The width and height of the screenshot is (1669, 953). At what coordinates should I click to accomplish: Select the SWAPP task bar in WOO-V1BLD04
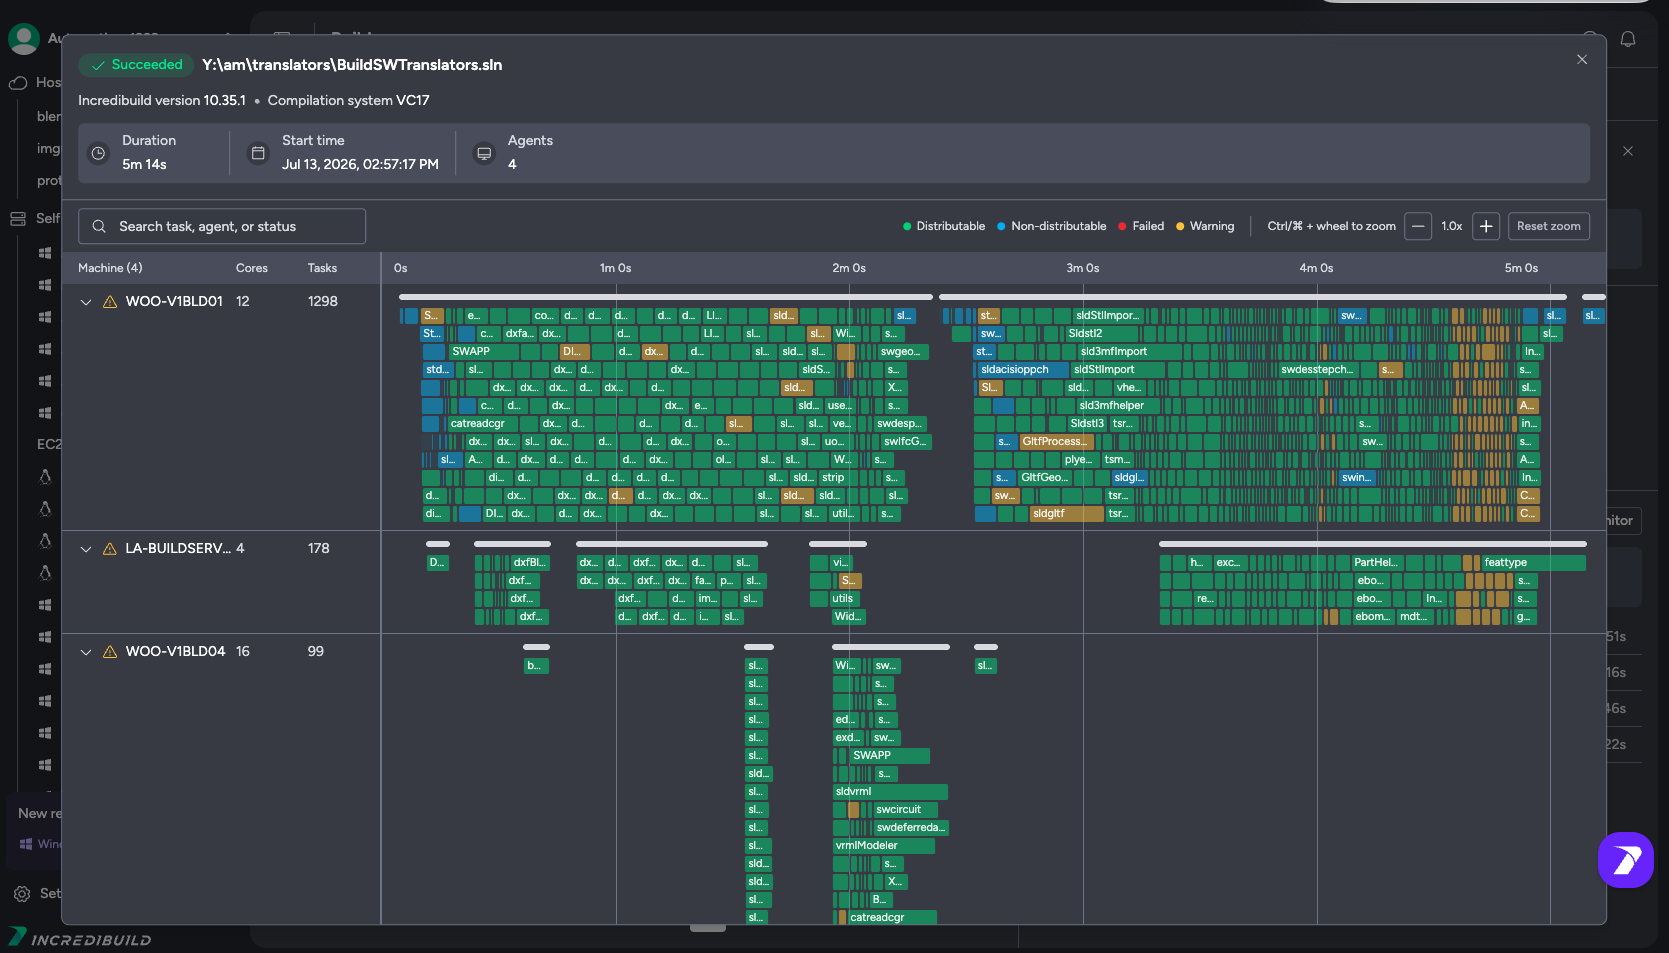(x=889, y=756)
